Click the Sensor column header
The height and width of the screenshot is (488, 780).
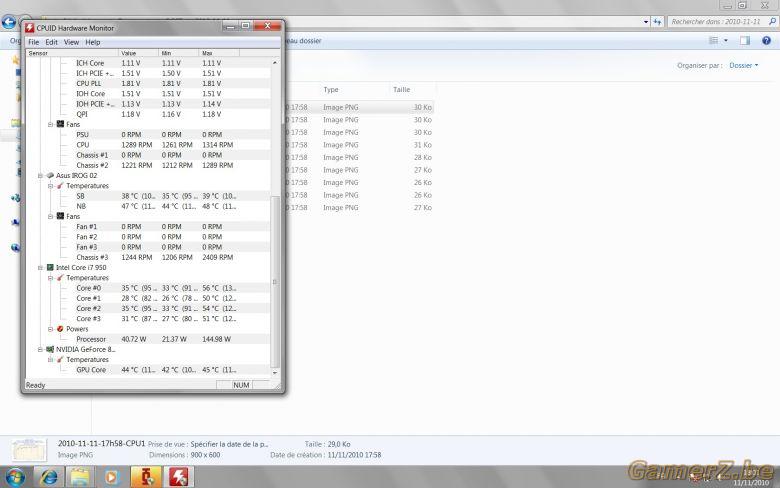coord(72,53)
